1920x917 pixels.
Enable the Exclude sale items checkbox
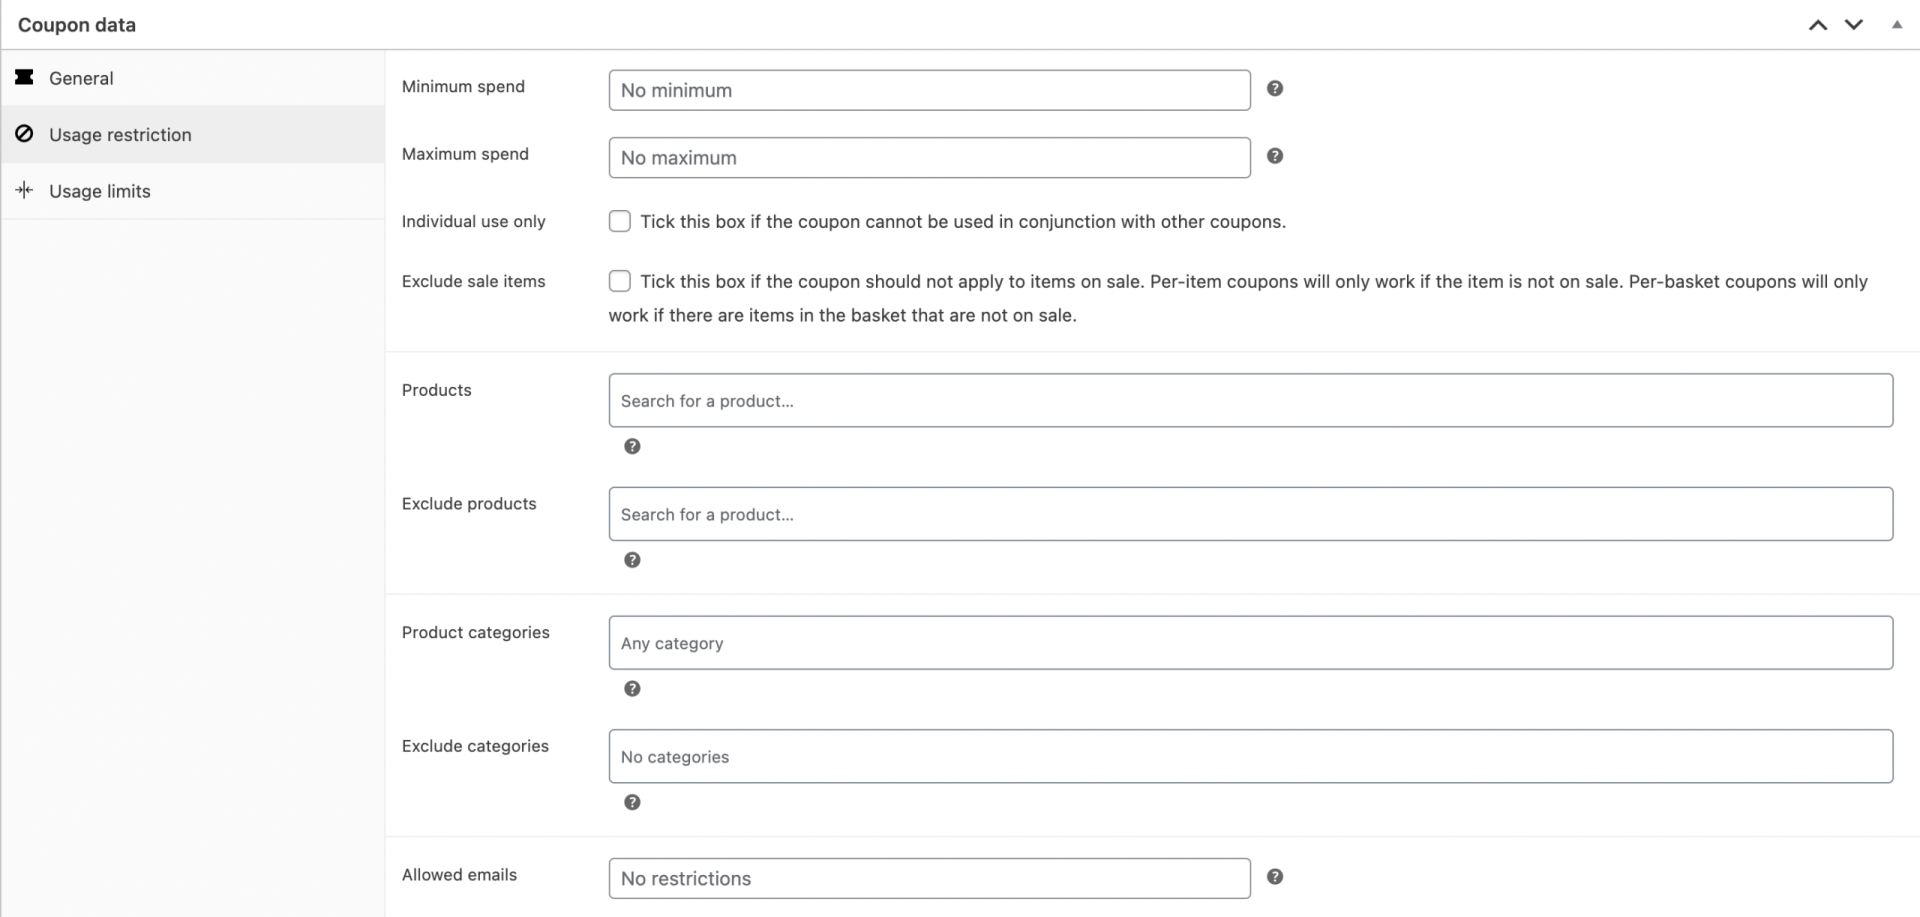tap(620, 281)
